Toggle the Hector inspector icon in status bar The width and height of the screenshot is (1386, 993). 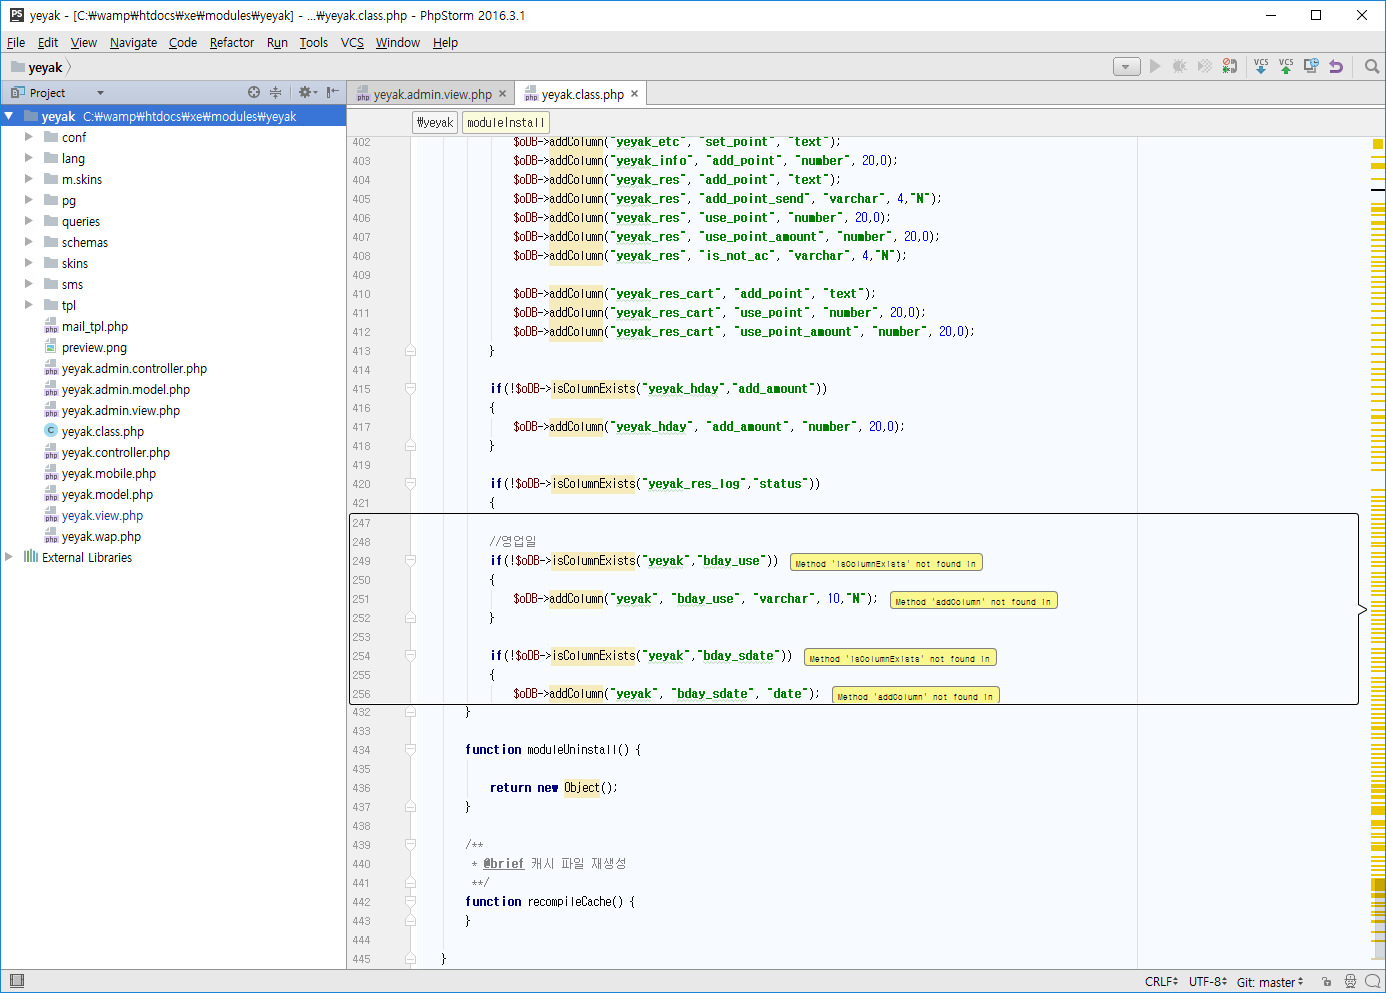tap(1350, 982)
